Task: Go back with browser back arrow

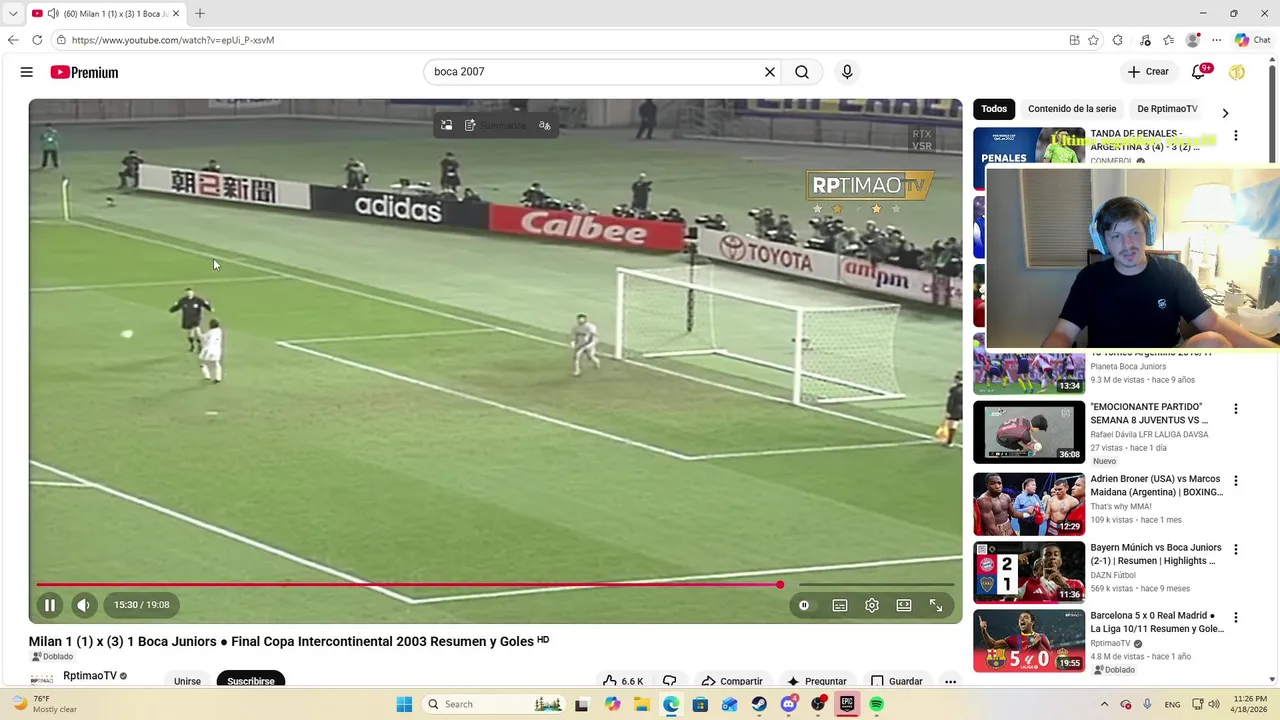Action: pyautogui.click(x=13, y=40)
